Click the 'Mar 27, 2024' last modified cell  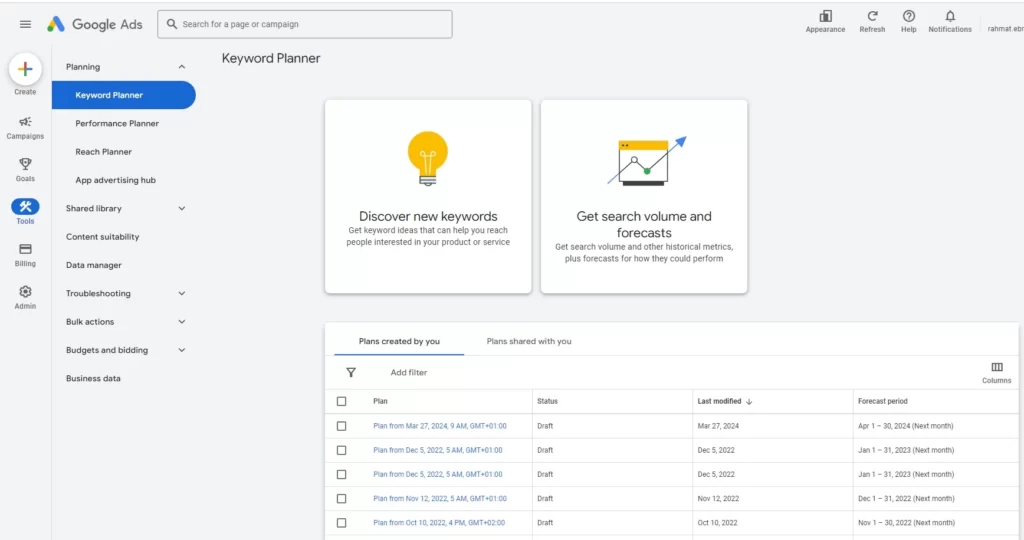click(718, 426)
